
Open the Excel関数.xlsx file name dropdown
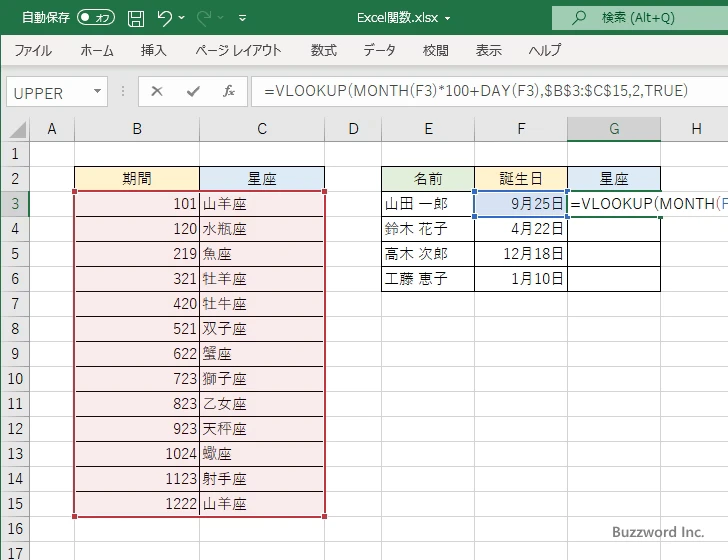[448, 19]
